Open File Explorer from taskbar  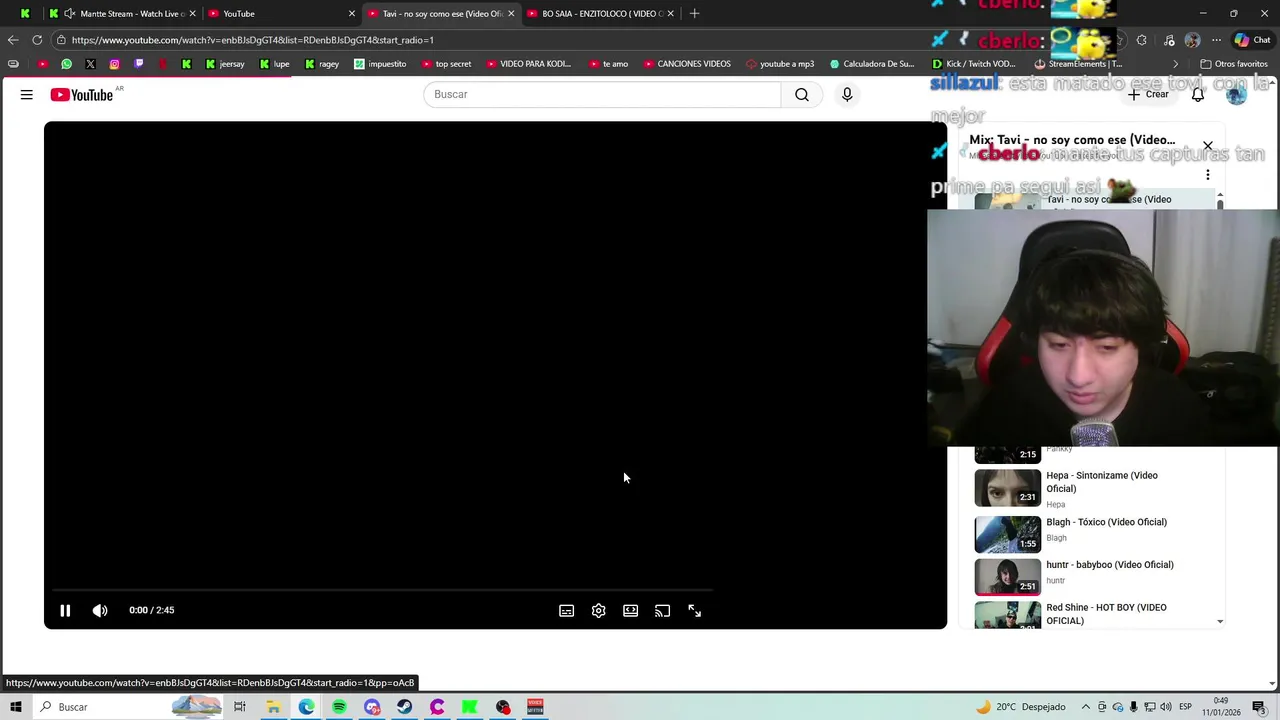pos(273,707)
